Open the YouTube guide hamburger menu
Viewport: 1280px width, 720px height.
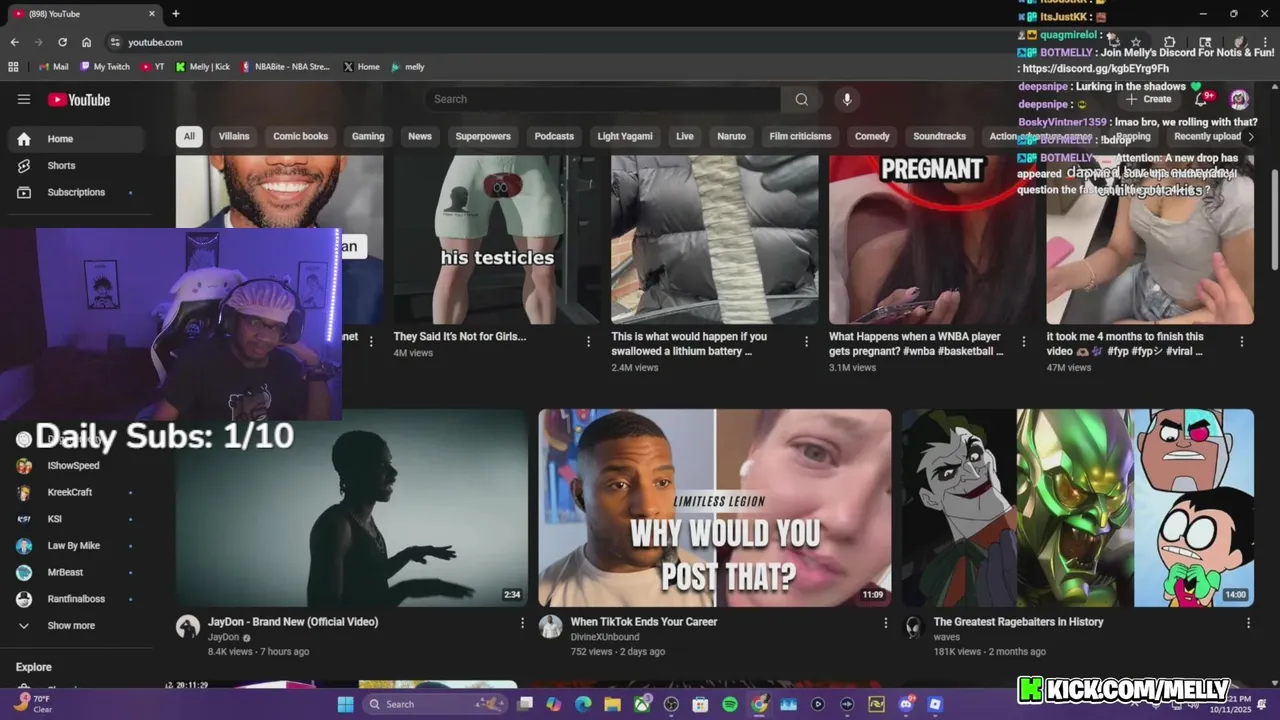point(24,99)
